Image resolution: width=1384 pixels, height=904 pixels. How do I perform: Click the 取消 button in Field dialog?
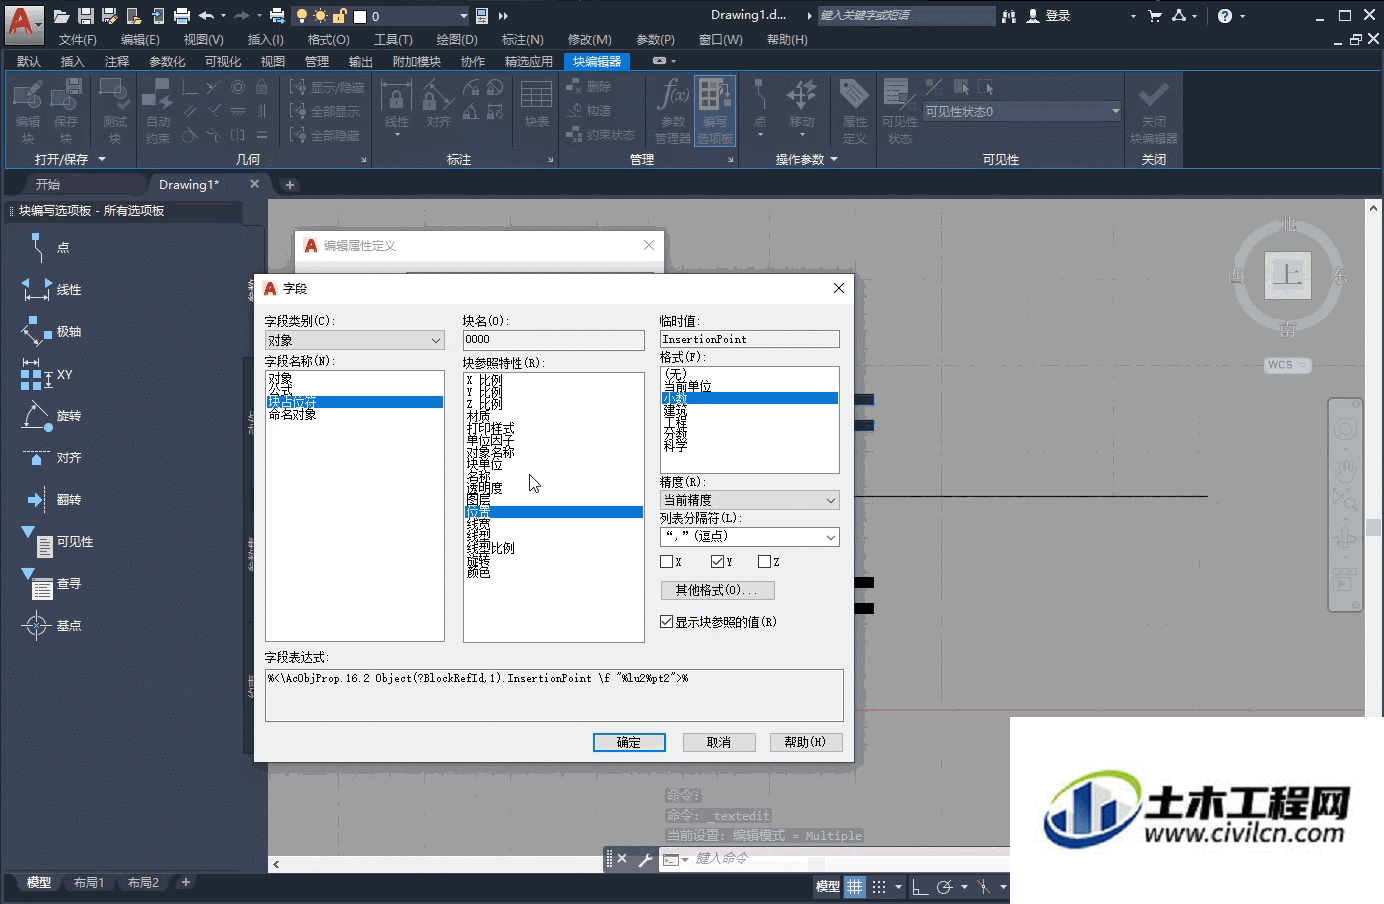[719, 742]
